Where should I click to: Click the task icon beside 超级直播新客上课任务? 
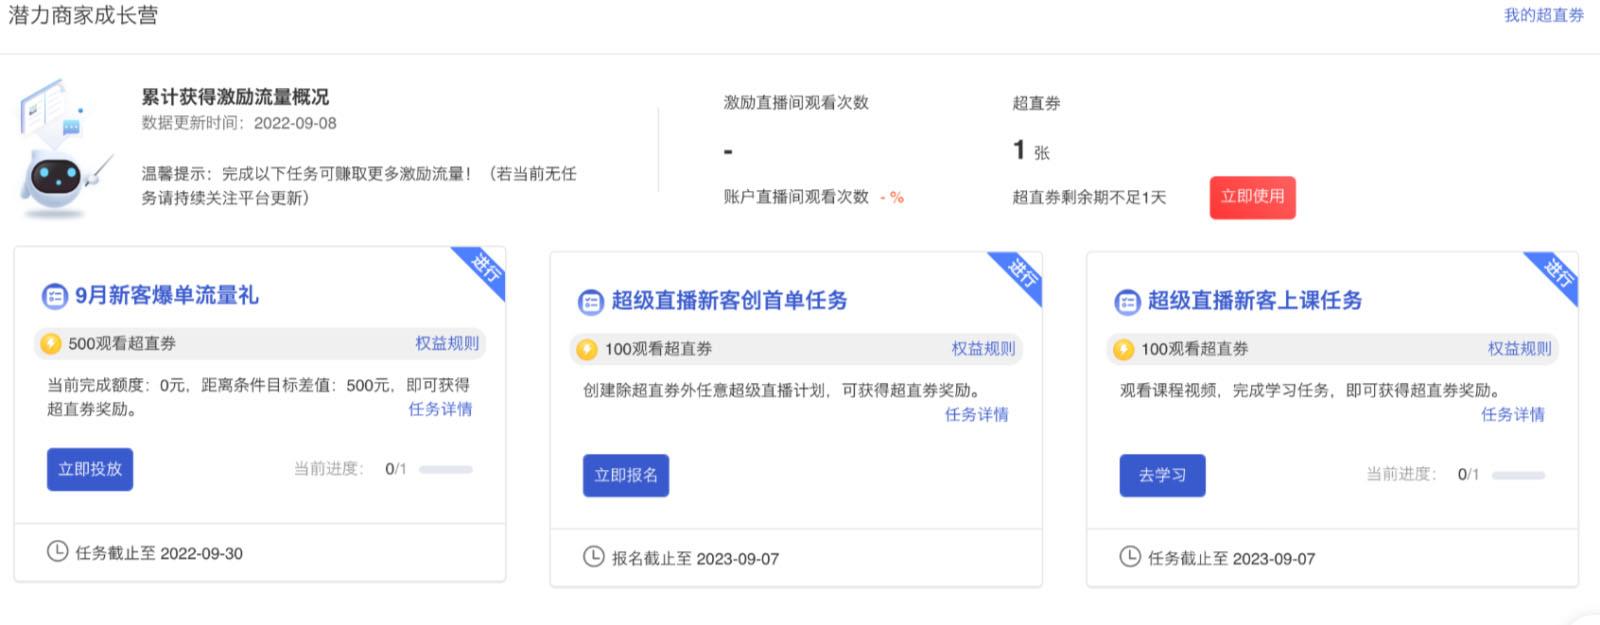click(x=1127, y=302)
